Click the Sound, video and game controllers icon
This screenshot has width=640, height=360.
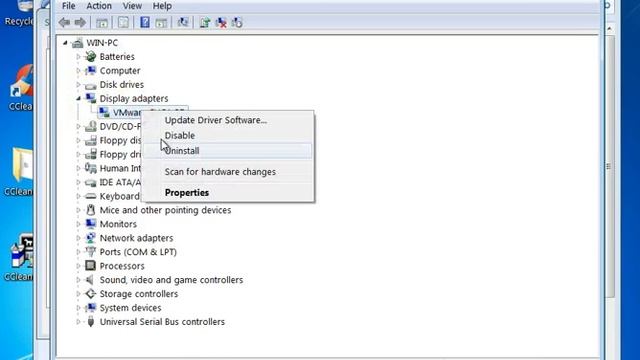[91, 280]
